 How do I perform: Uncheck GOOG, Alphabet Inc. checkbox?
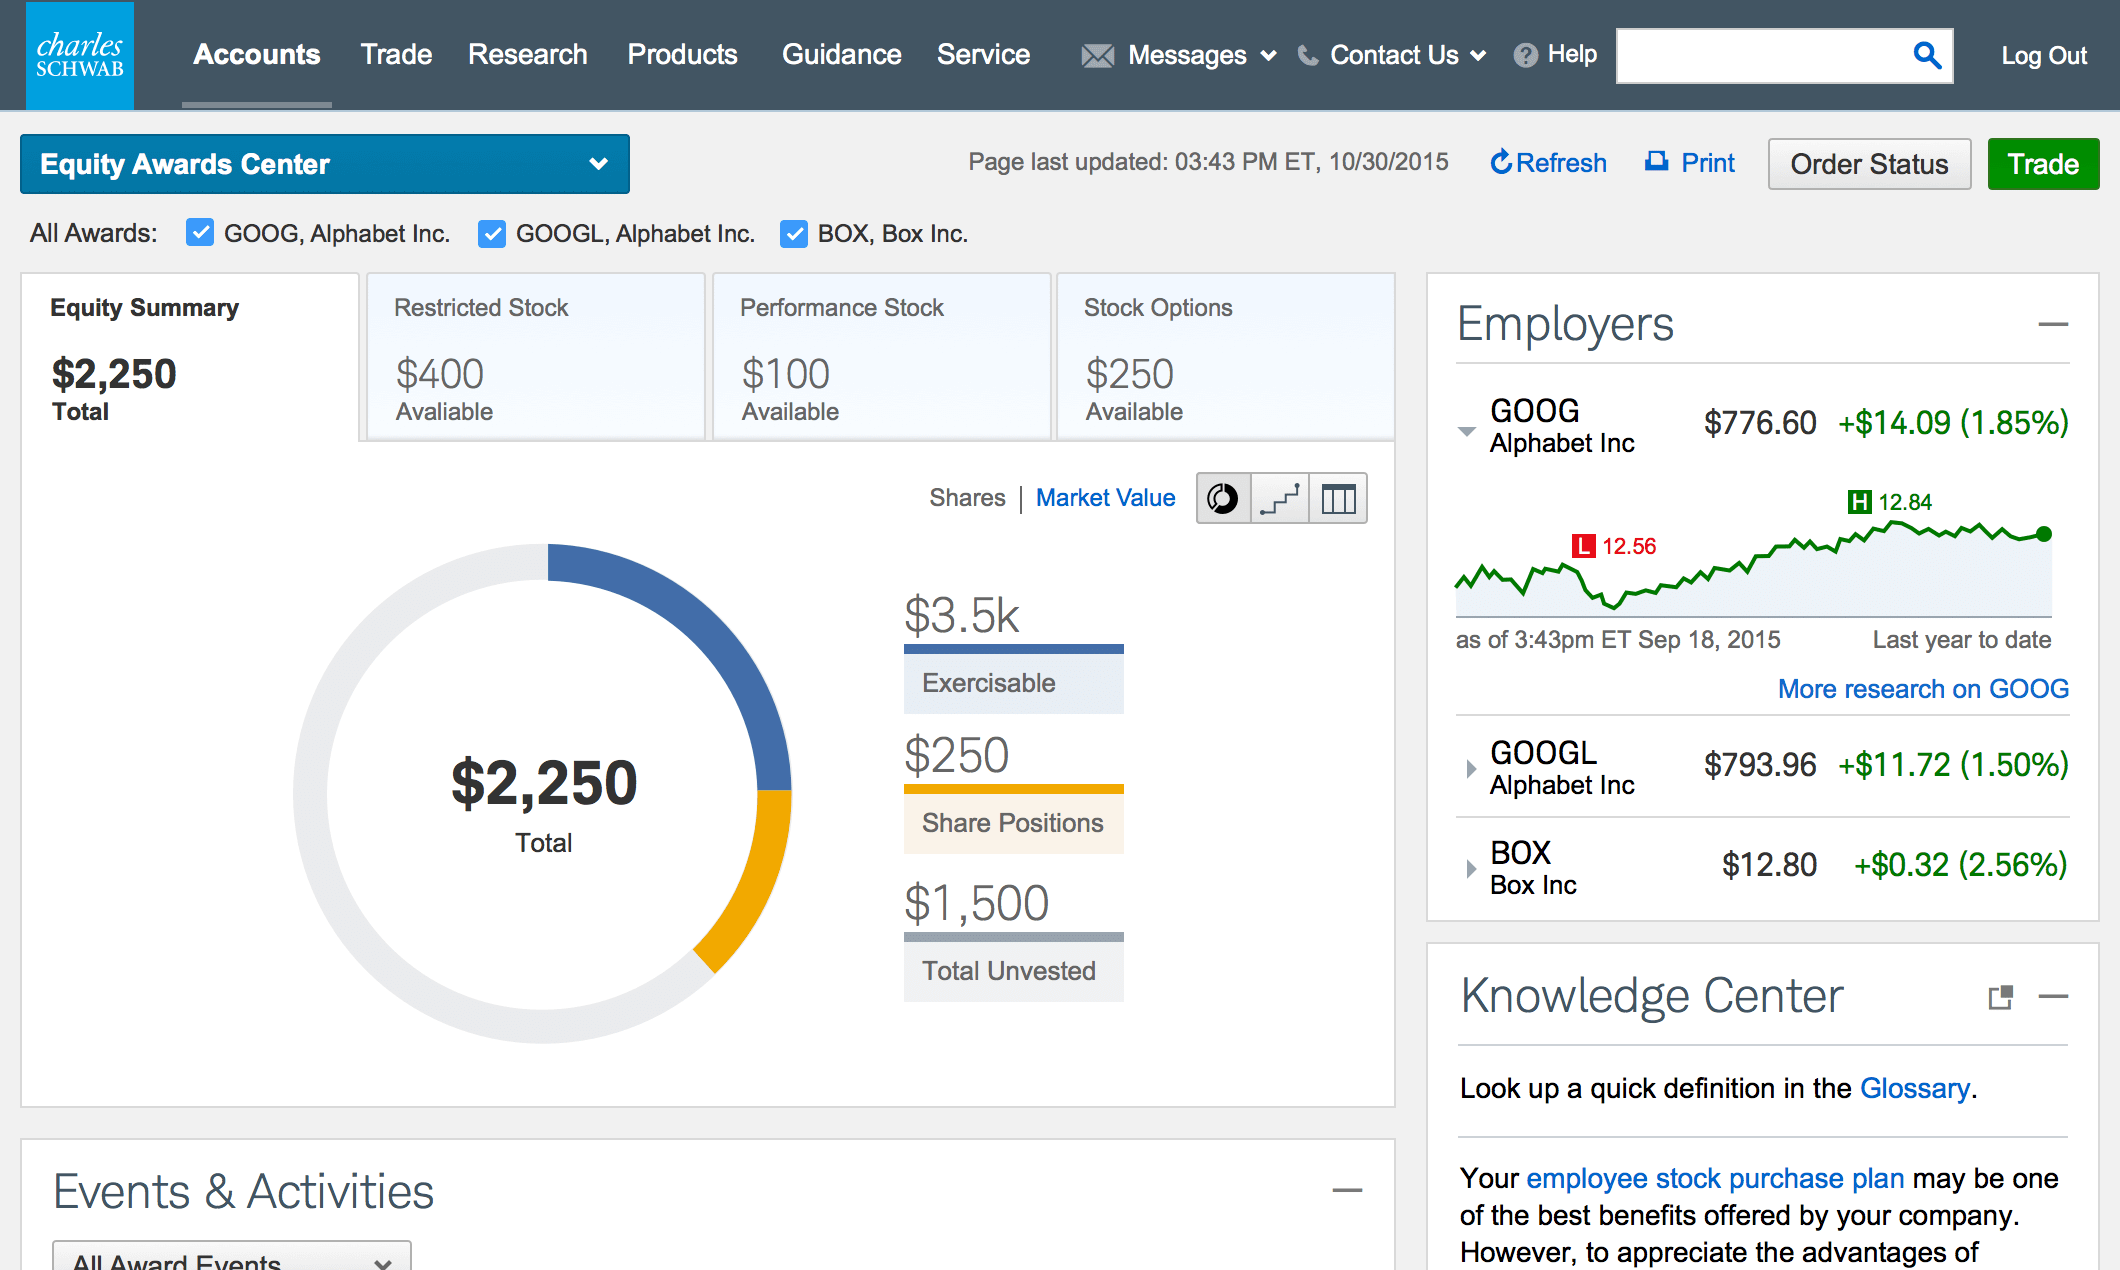pos(200,233)
